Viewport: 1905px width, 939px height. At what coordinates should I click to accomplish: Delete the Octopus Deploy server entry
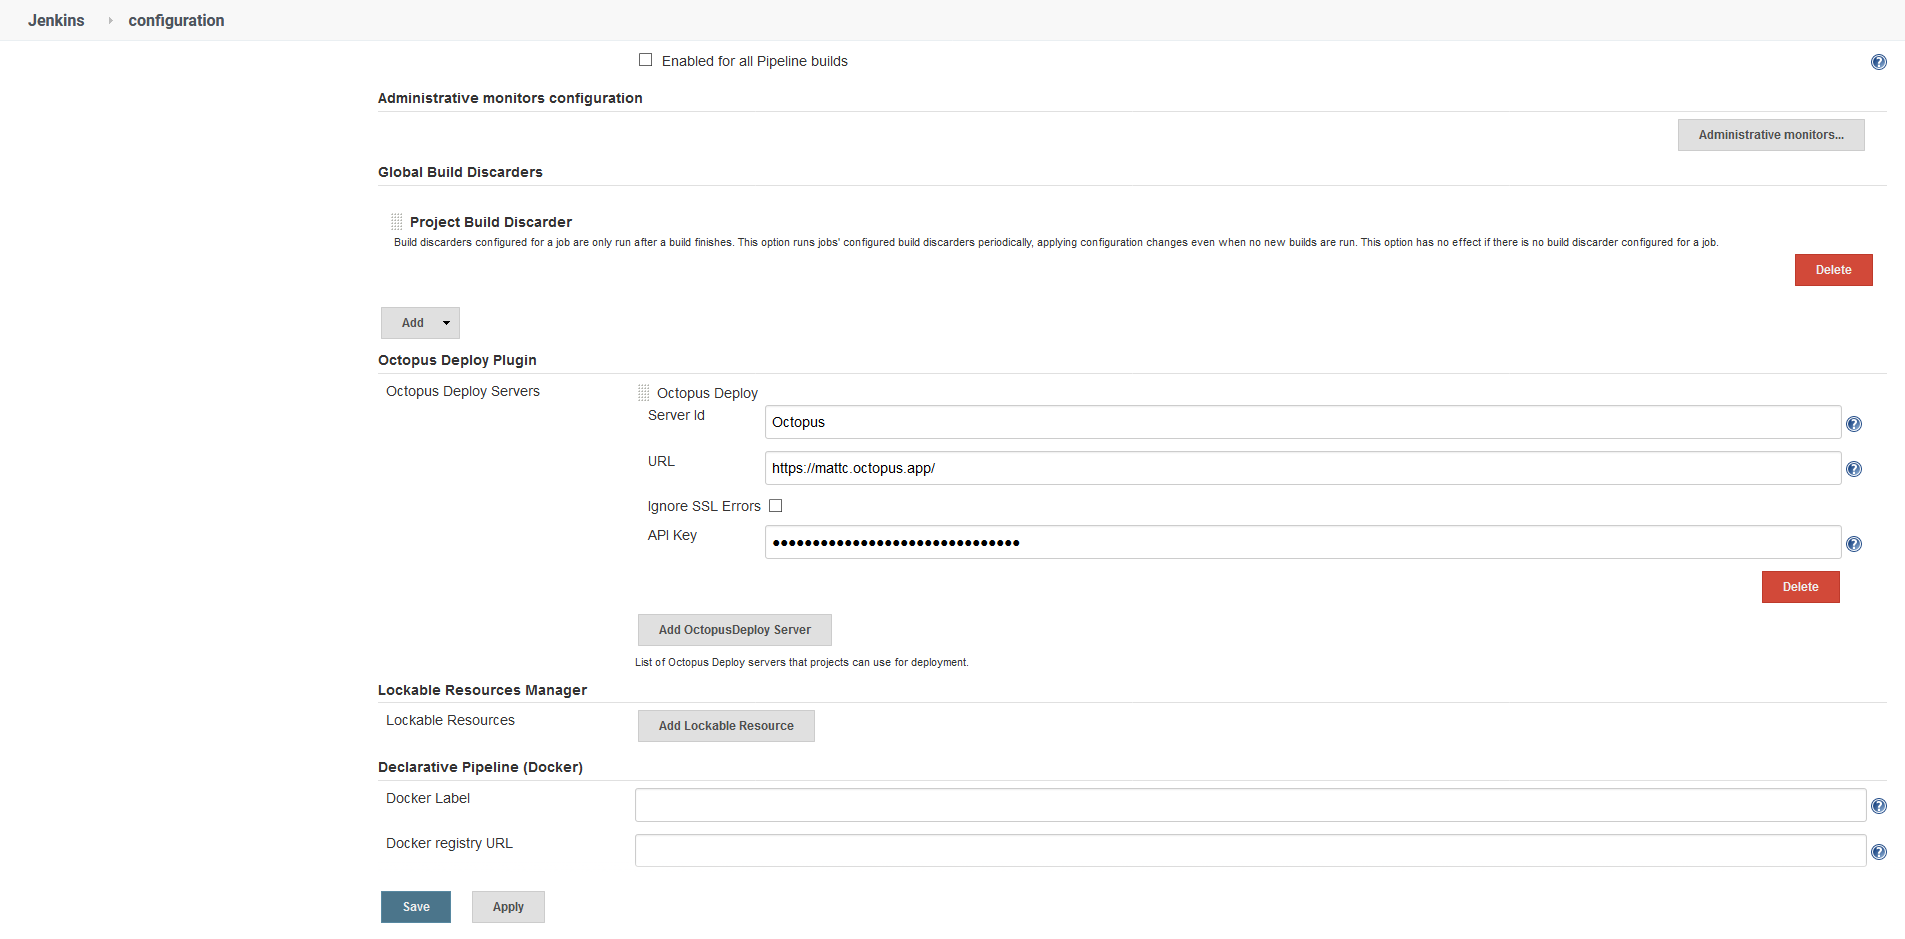pyautogui.click(x=1800, y=587)
